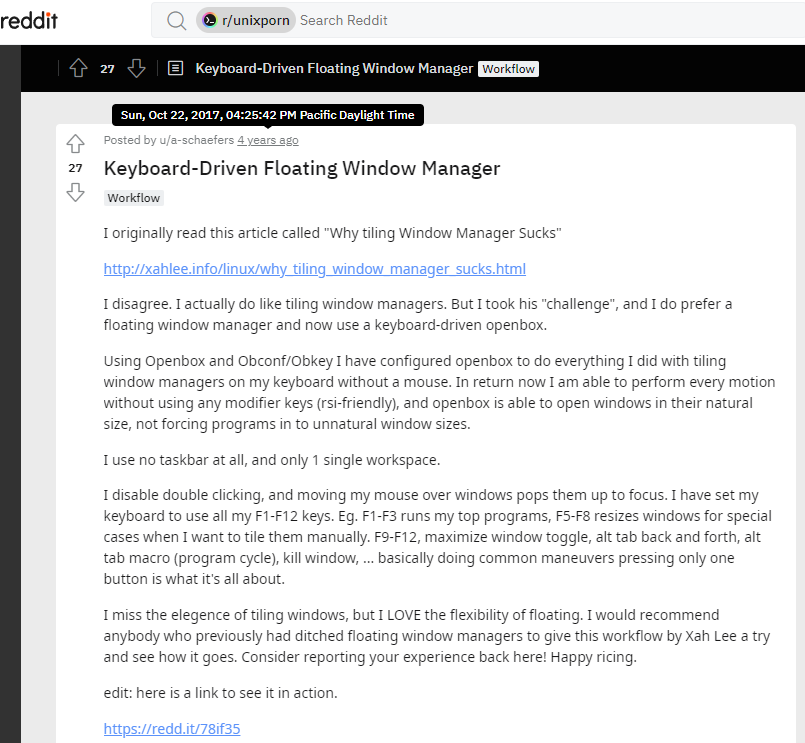Upvote the post with the left sidebar arrow
Image resolution: width=805 pixels, height=743 pixels.
[x=76, y=143]
